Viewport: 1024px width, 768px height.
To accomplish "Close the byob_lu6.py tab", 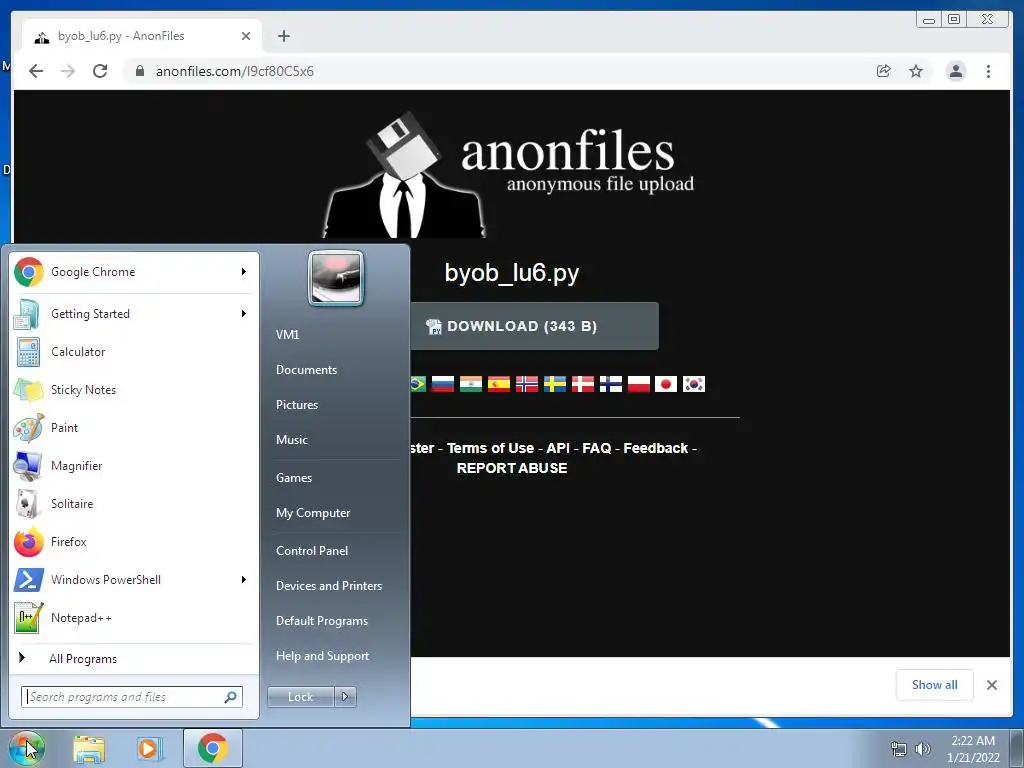I will tap(246, 36).
